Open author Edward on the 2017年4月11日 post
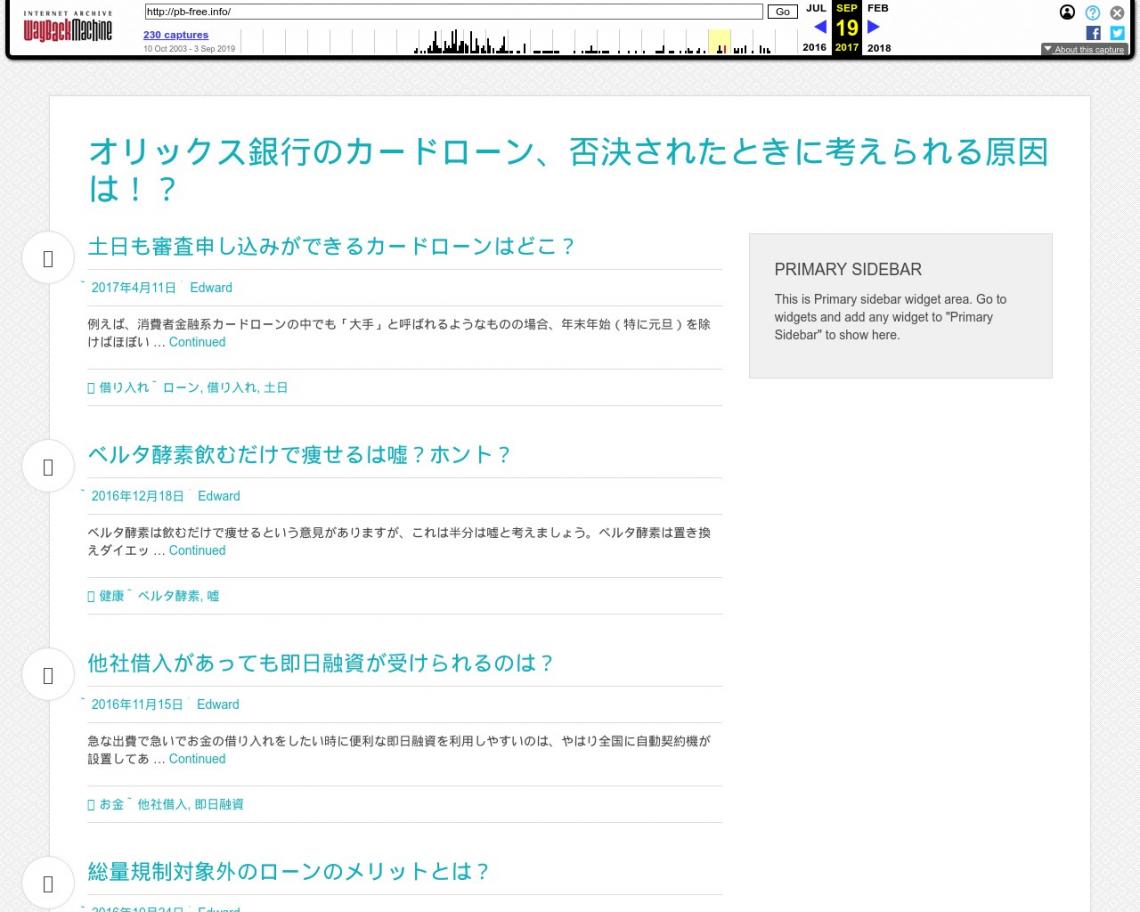 pos(211,288)
